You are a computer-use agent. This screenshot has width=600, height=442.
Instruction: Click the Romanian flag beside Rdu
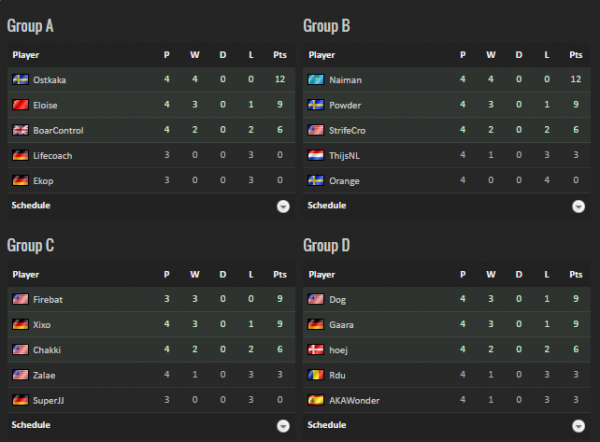316,375
